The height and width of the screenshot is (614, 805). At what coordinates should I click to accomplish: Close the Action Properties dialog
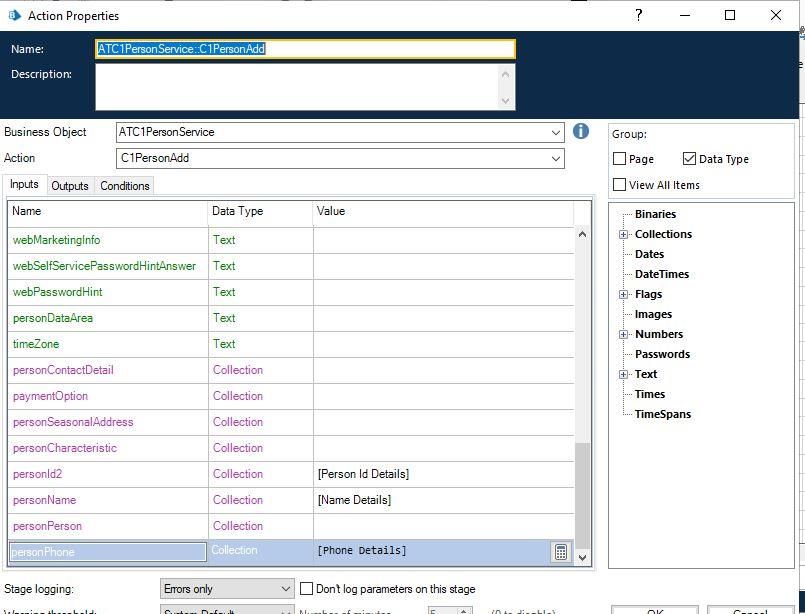pyautogui.click(x=776, y=15)
